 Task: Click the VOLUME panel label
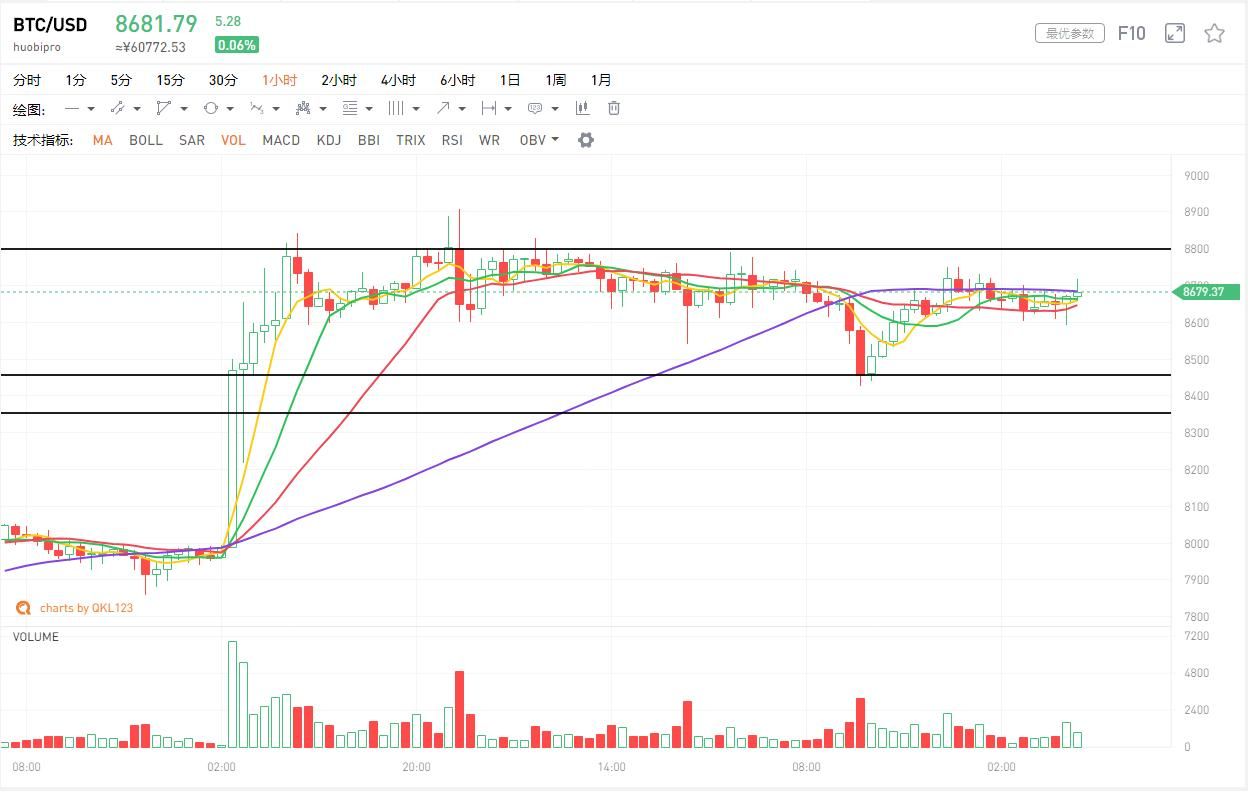point(35,637)
